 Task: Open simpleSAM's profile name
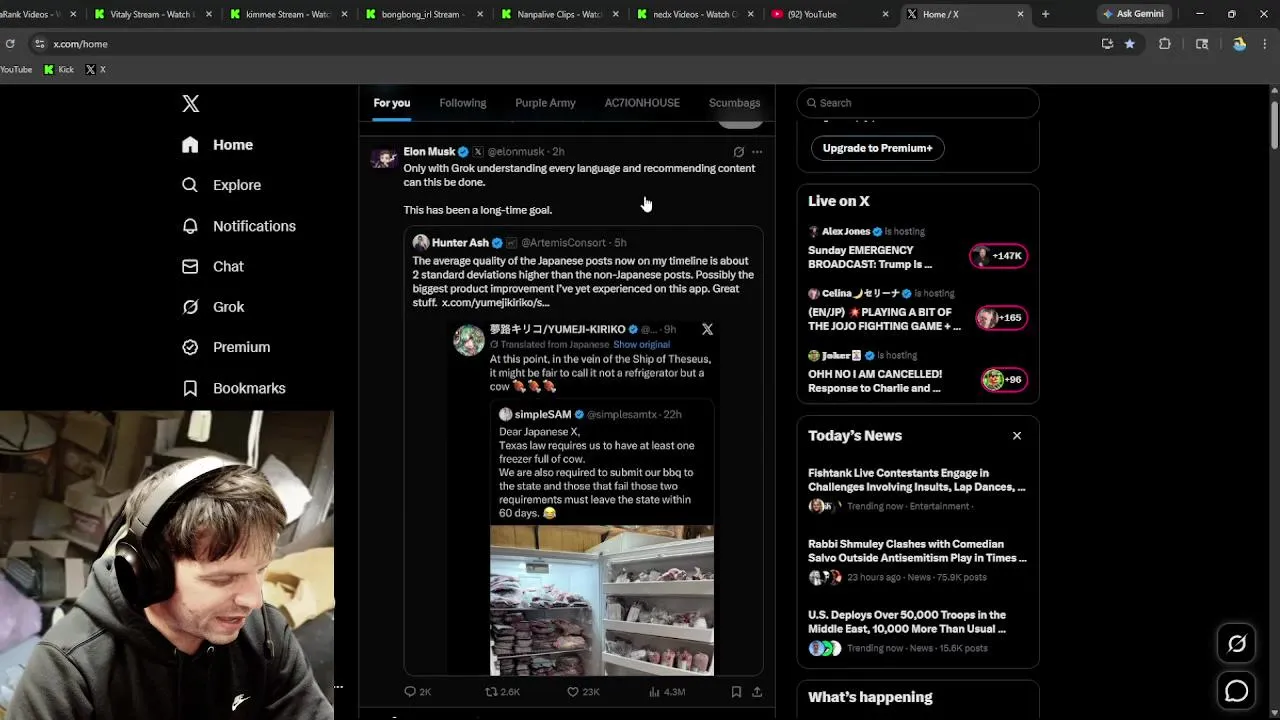pyautogui.click(x=543, y=414)
